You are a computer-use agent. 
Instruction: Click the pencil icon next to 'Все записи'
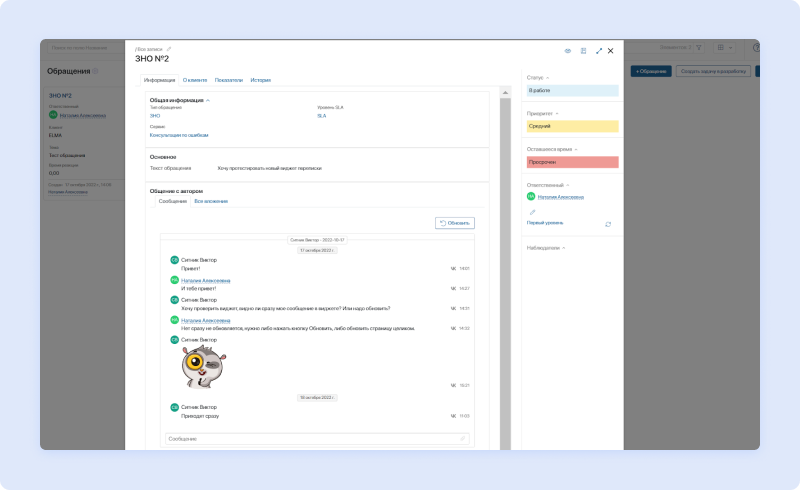(169, 48)
